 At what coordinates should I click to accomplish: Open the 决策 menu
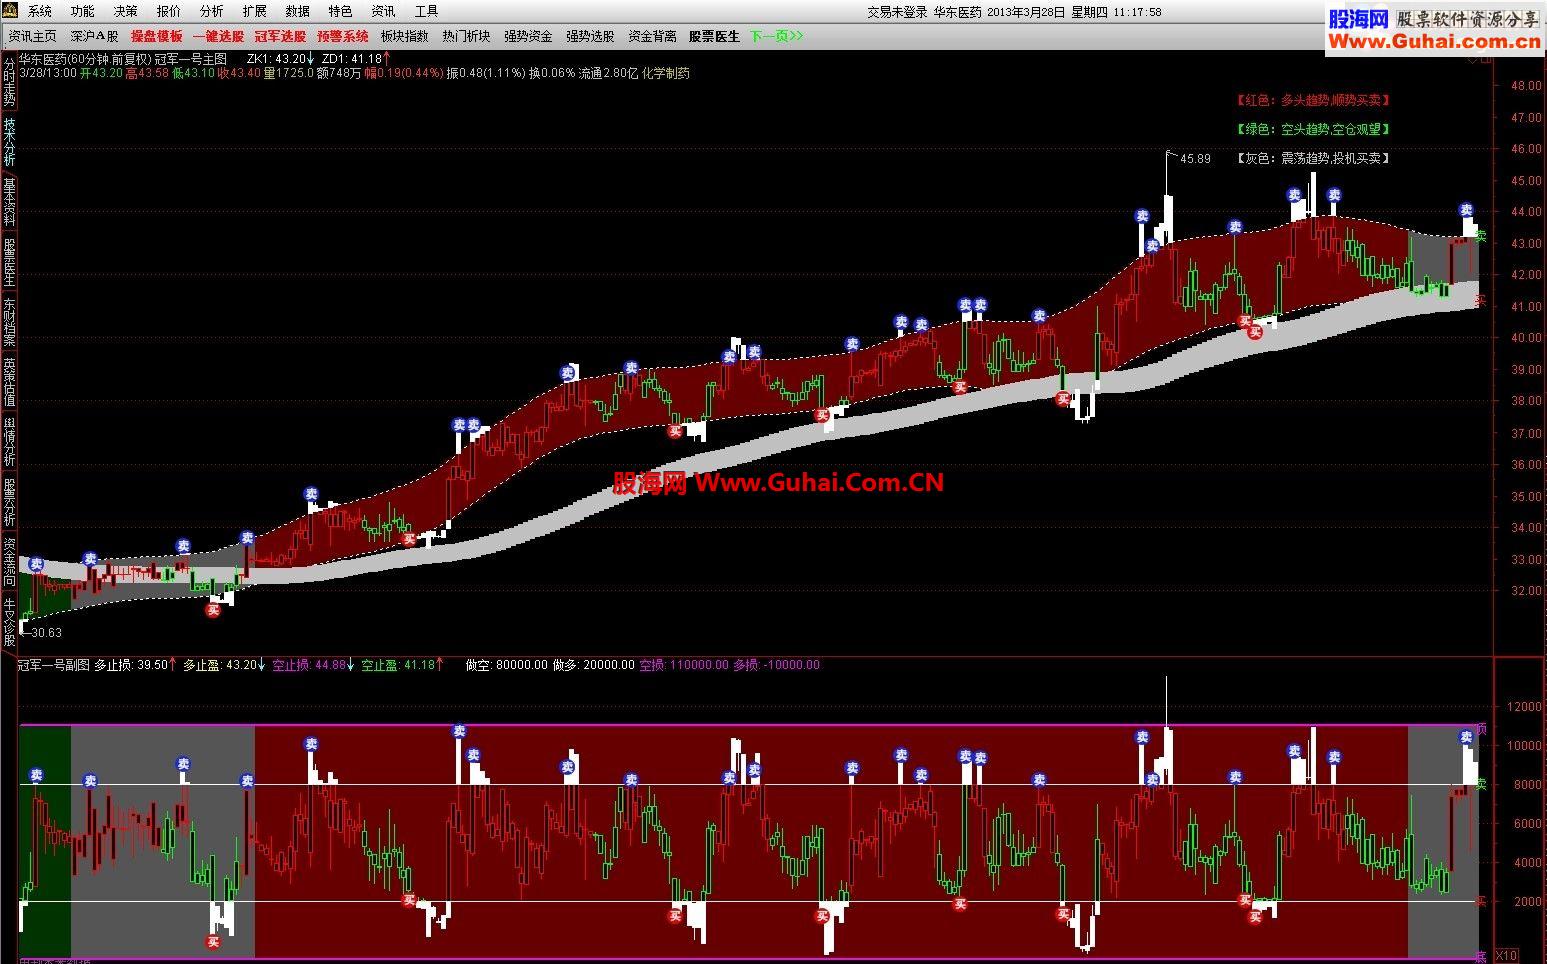click(x=125, y=11)
